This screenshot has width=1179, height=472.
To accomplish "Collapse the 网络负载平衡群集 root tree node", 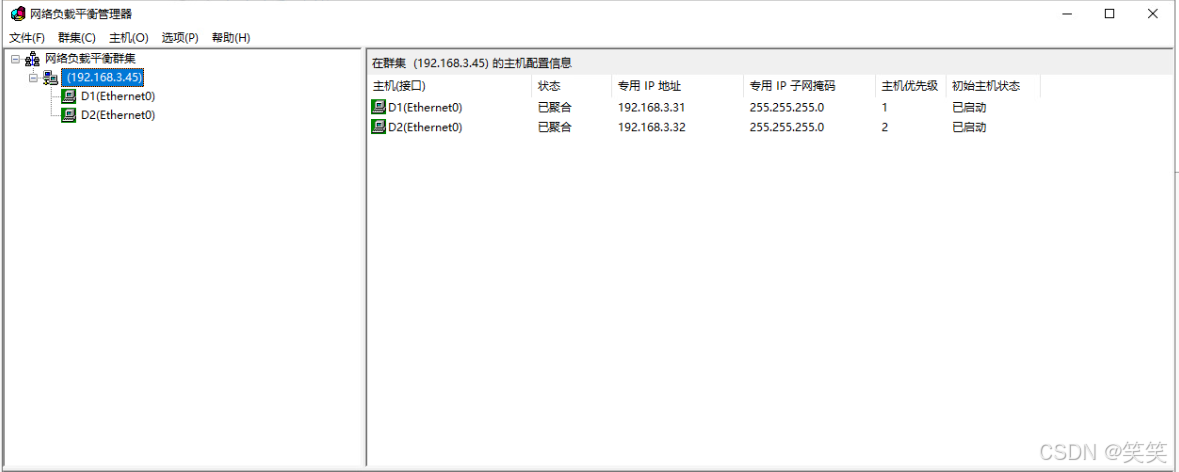I will [x=15, y=59].
